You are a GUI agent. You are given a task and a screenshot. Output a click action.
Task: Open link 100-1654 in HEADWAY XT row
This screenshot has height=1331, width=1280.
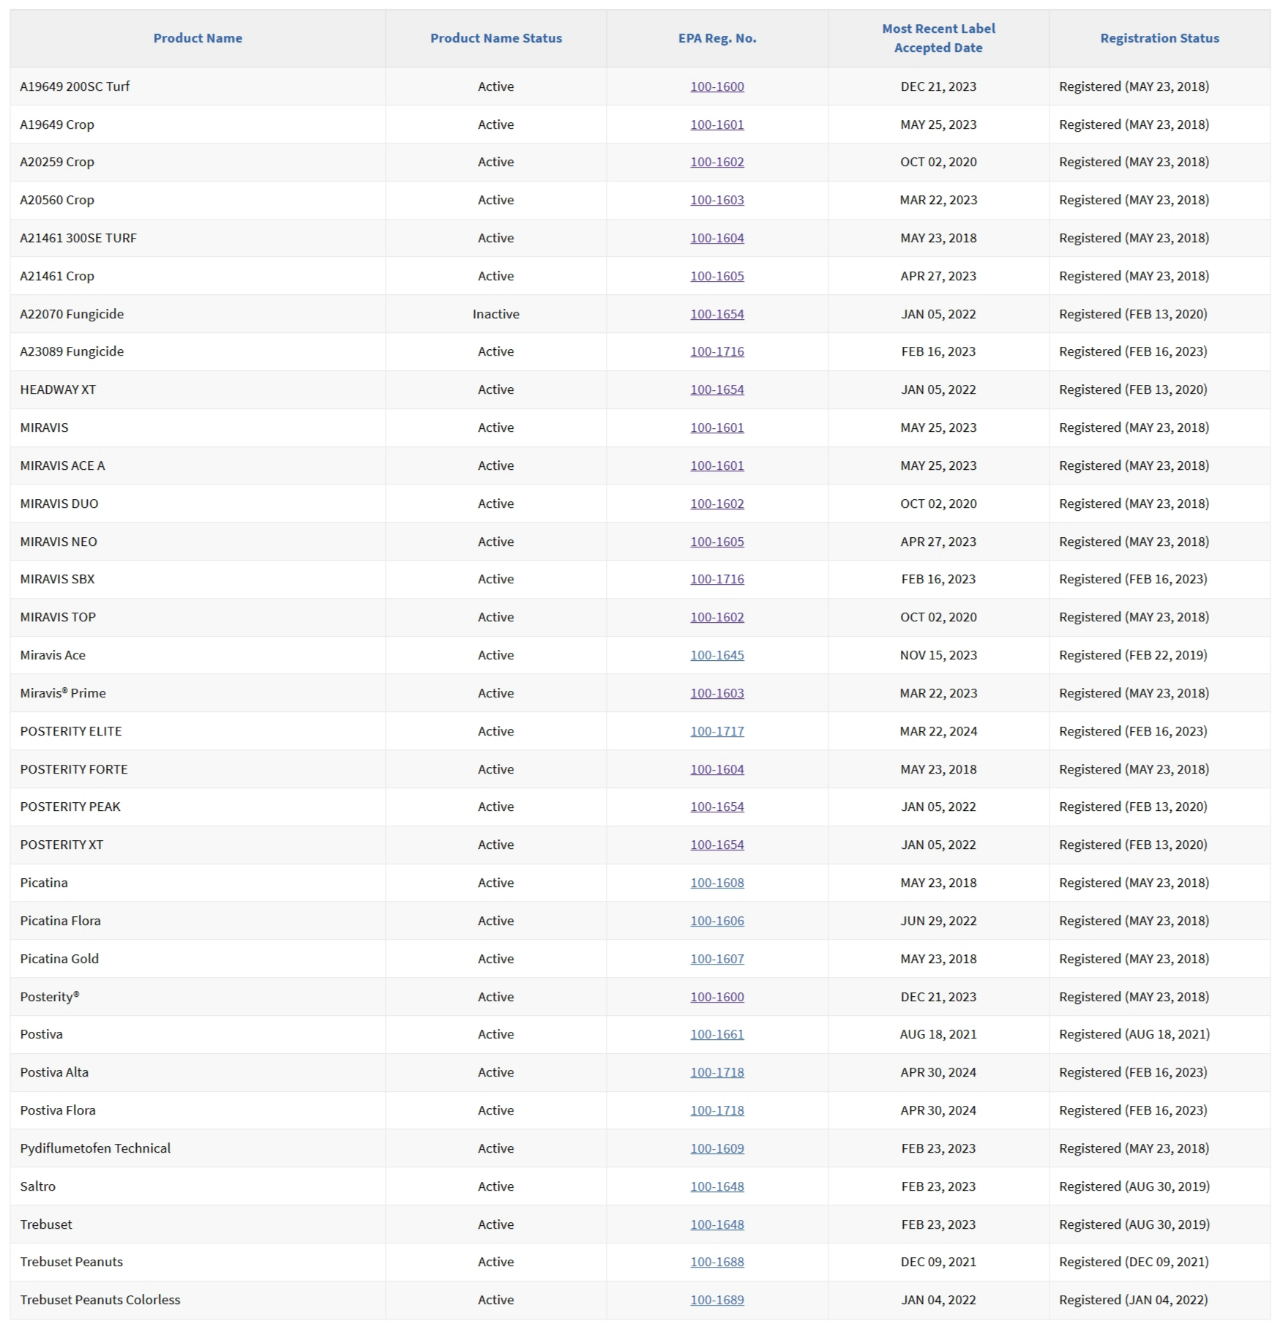point(717,390)
